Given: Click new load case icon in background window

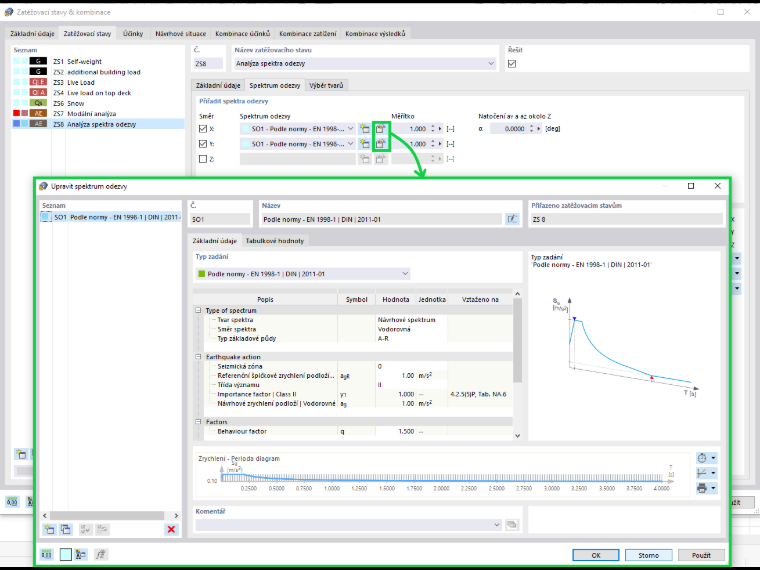Looking at the screenshot, I should click(21, 454).
